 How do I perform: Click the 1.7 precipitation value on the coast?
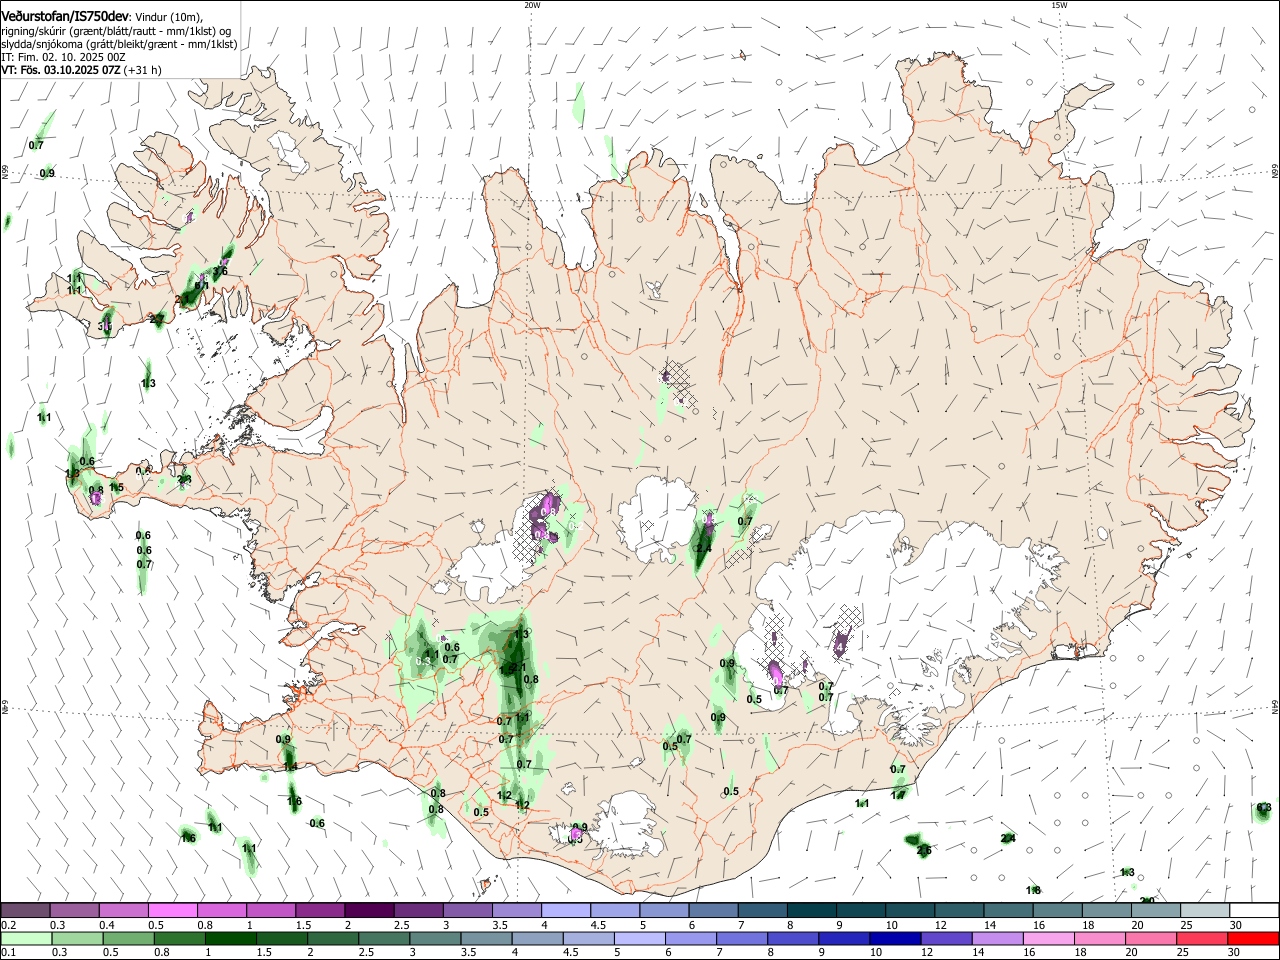coord(898,796)
